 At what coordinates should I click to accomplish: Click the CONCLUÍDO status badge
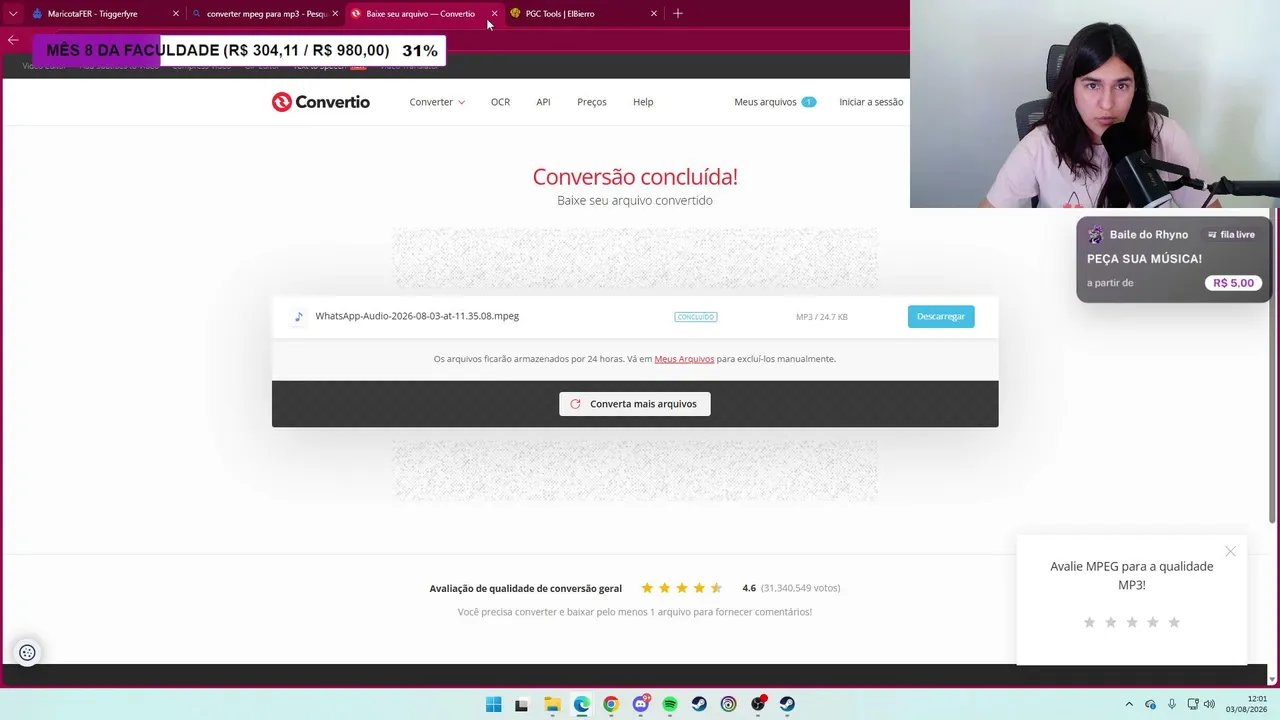pyautogui.click(x=695, y=317)
